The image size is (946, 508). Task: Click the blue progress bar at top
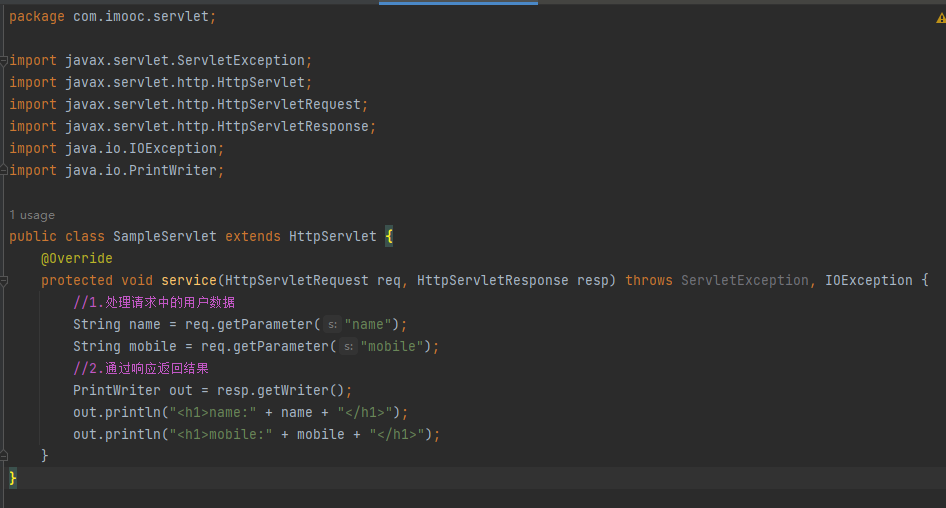(458, 3)
